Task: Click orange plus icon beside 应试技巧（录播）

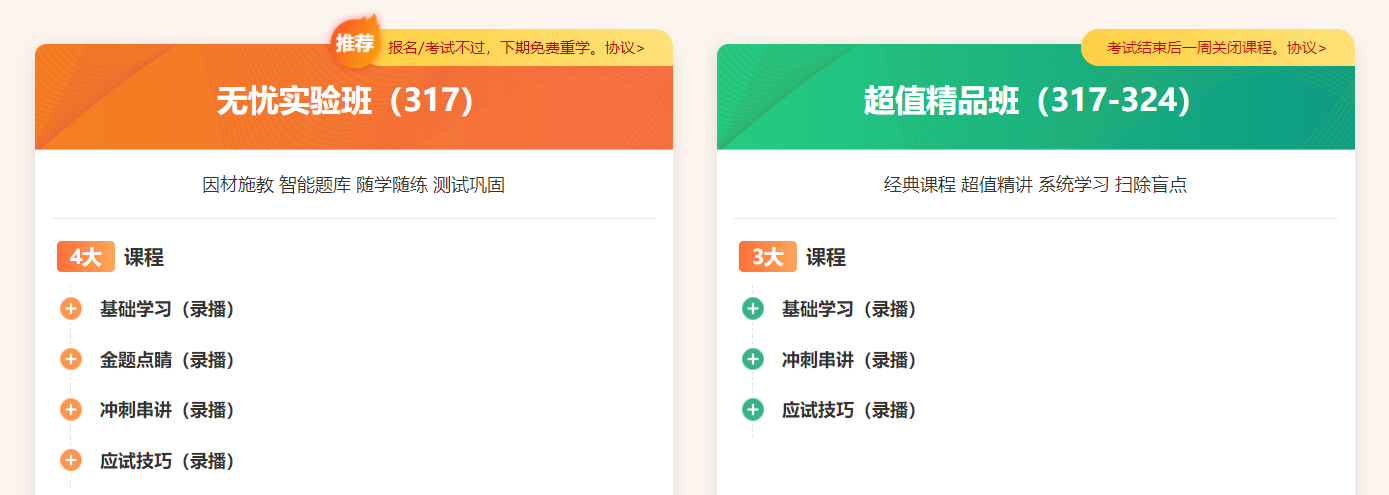Action: (x=71, y=461)
